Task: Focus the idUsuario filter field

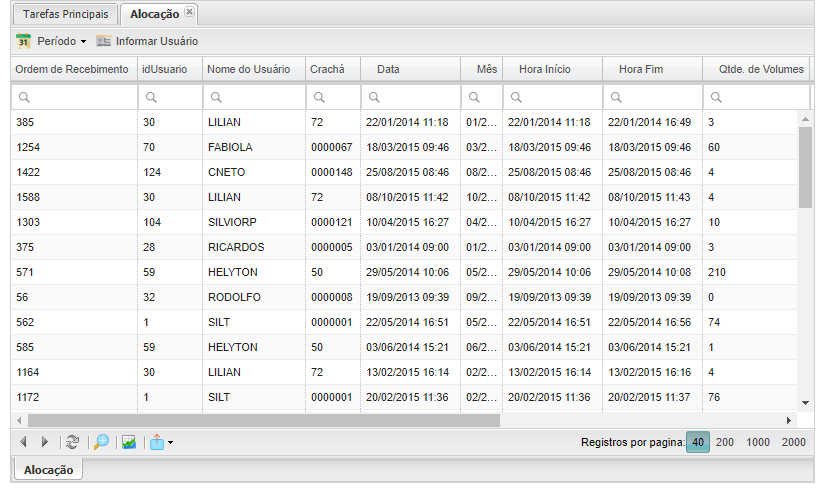Action: pos(170,97)
